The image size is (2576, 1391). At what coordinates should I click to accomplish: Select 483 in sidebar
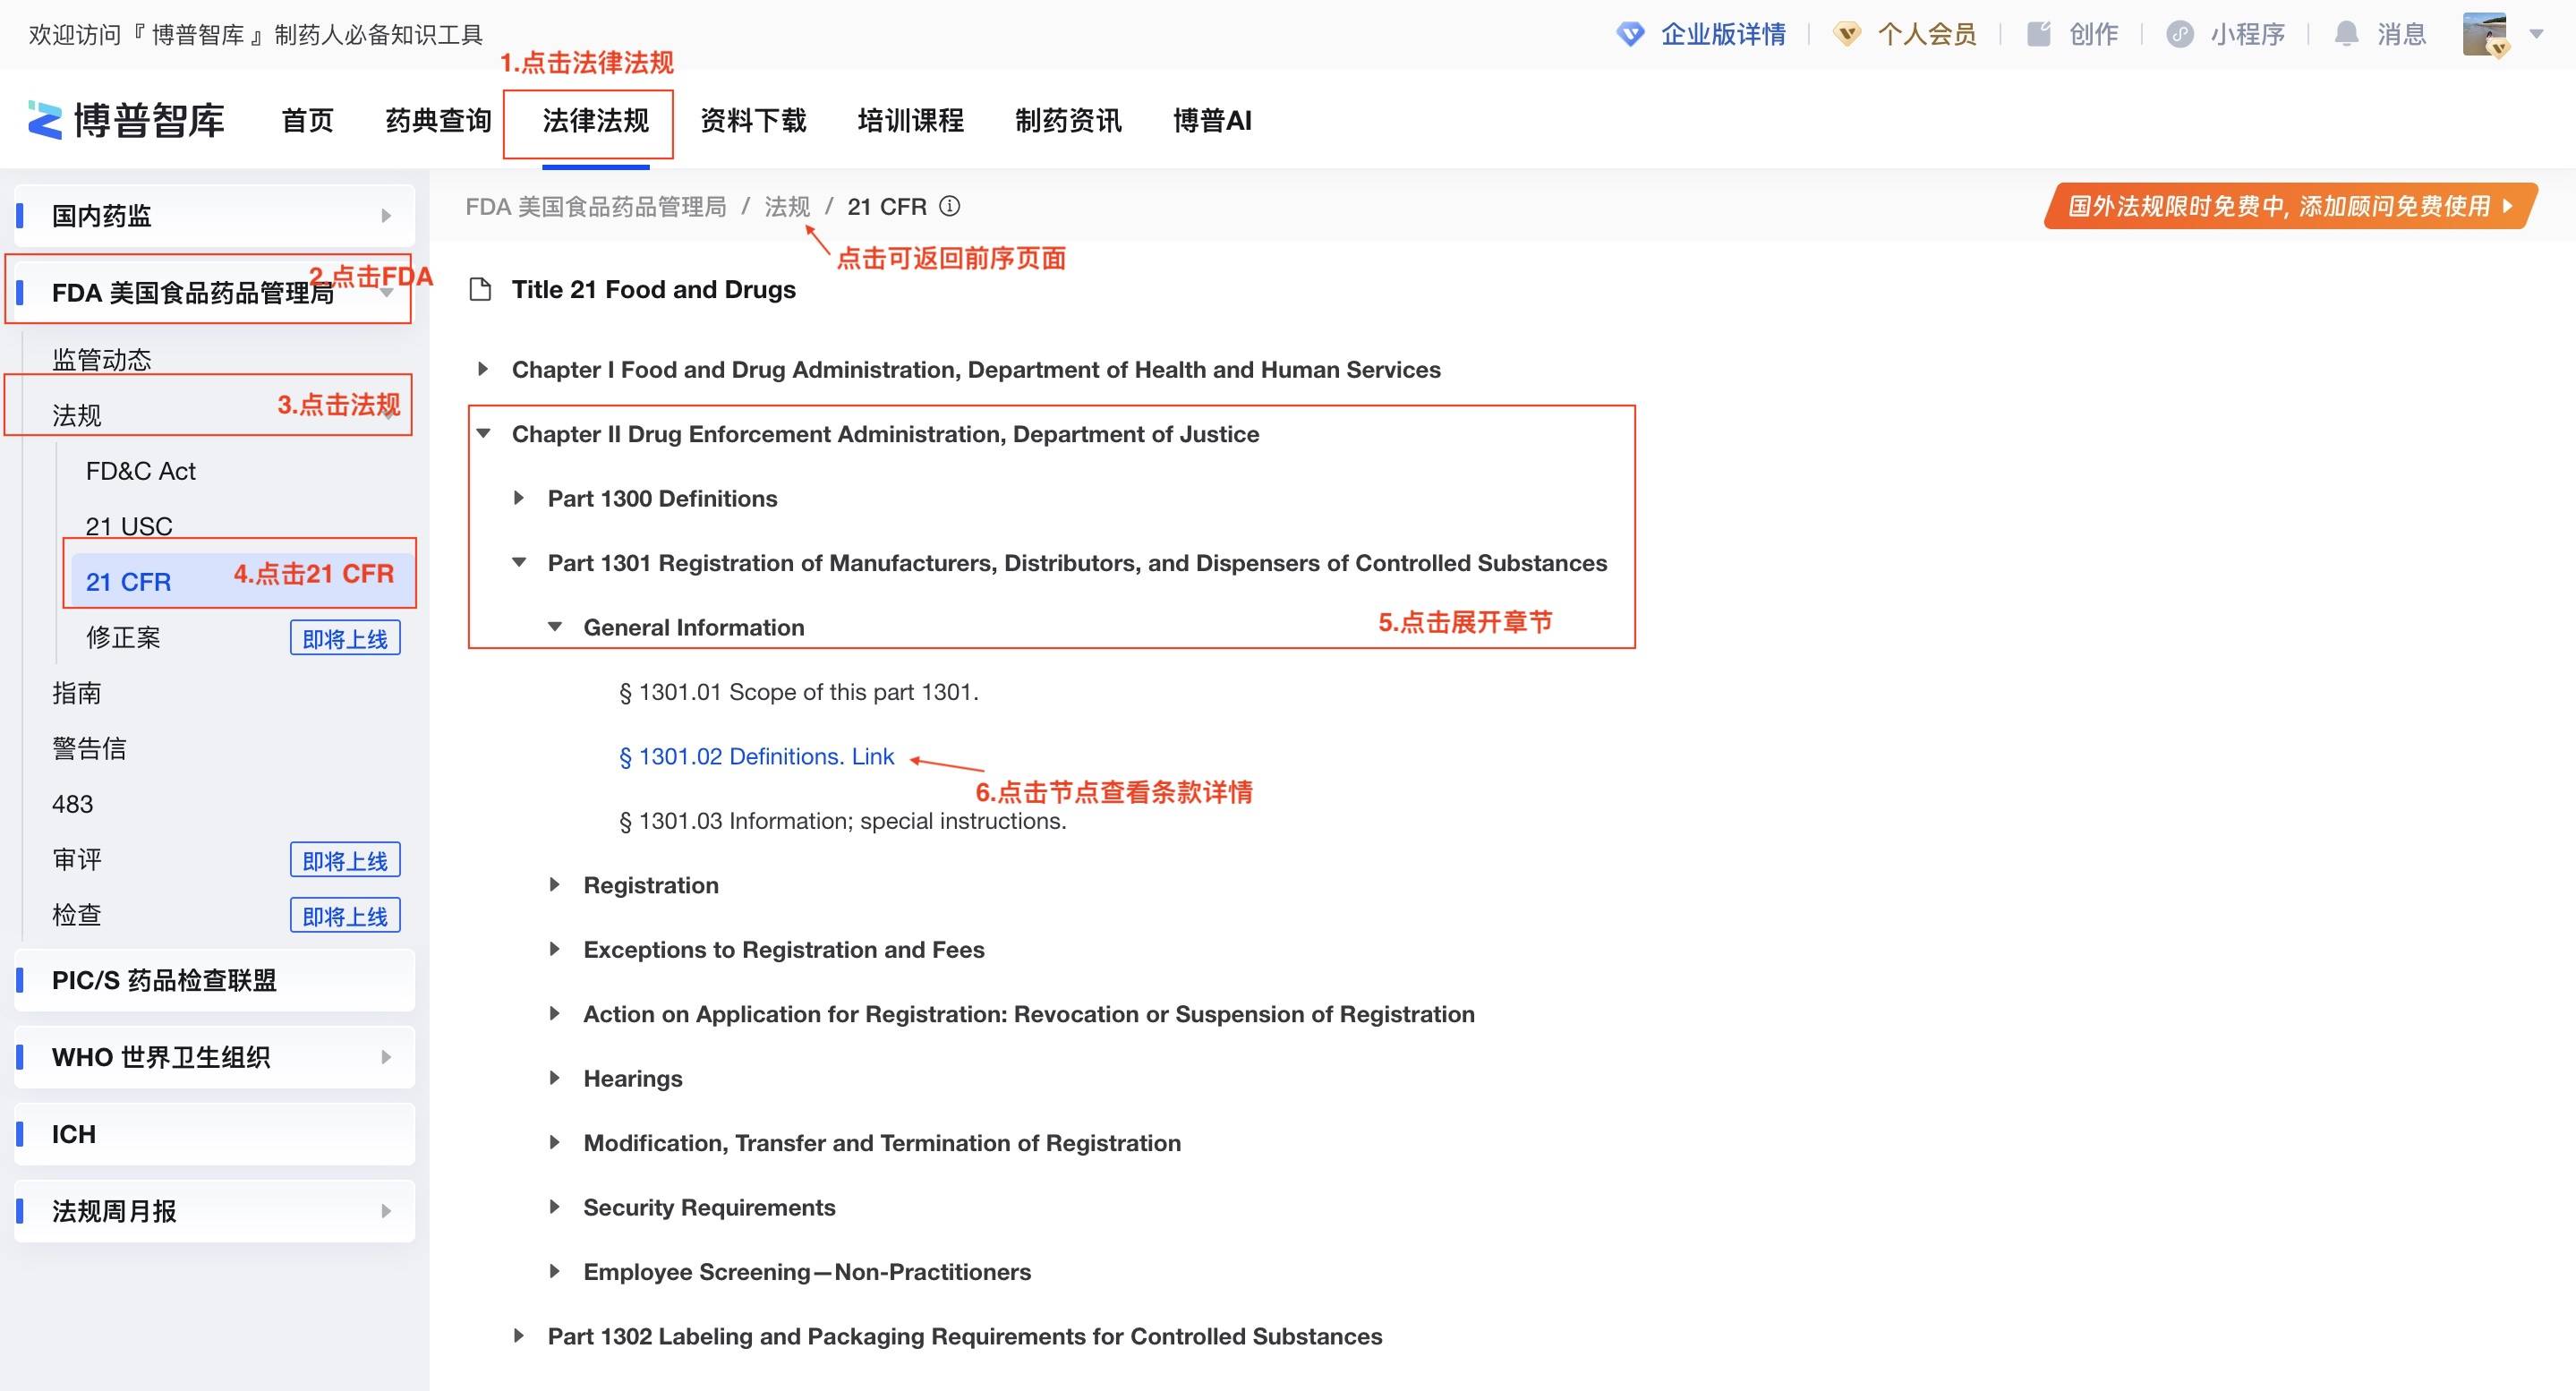click(x=72, y=804)
